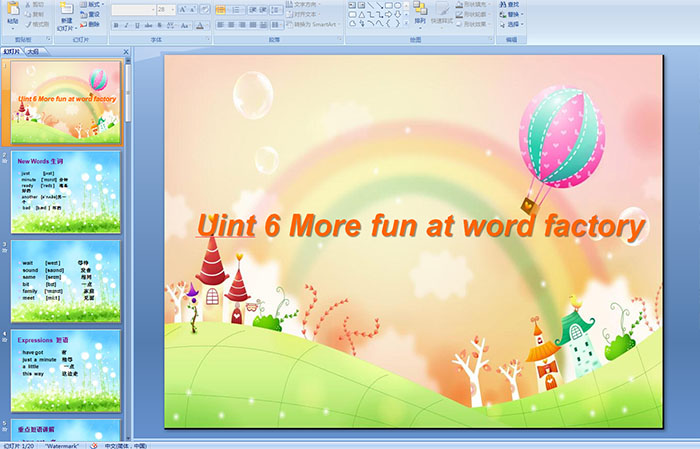
Task: Launch the Paragraph dialog box
Action: tap(340, 39)
